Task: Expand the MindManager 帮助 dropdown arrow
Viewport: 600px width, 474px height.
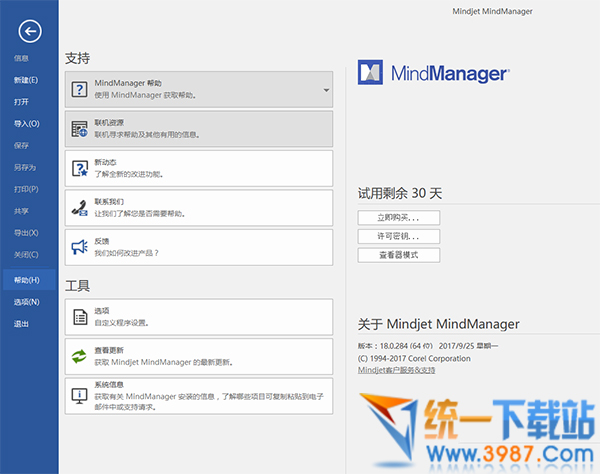Action: [x=326, y=91]
